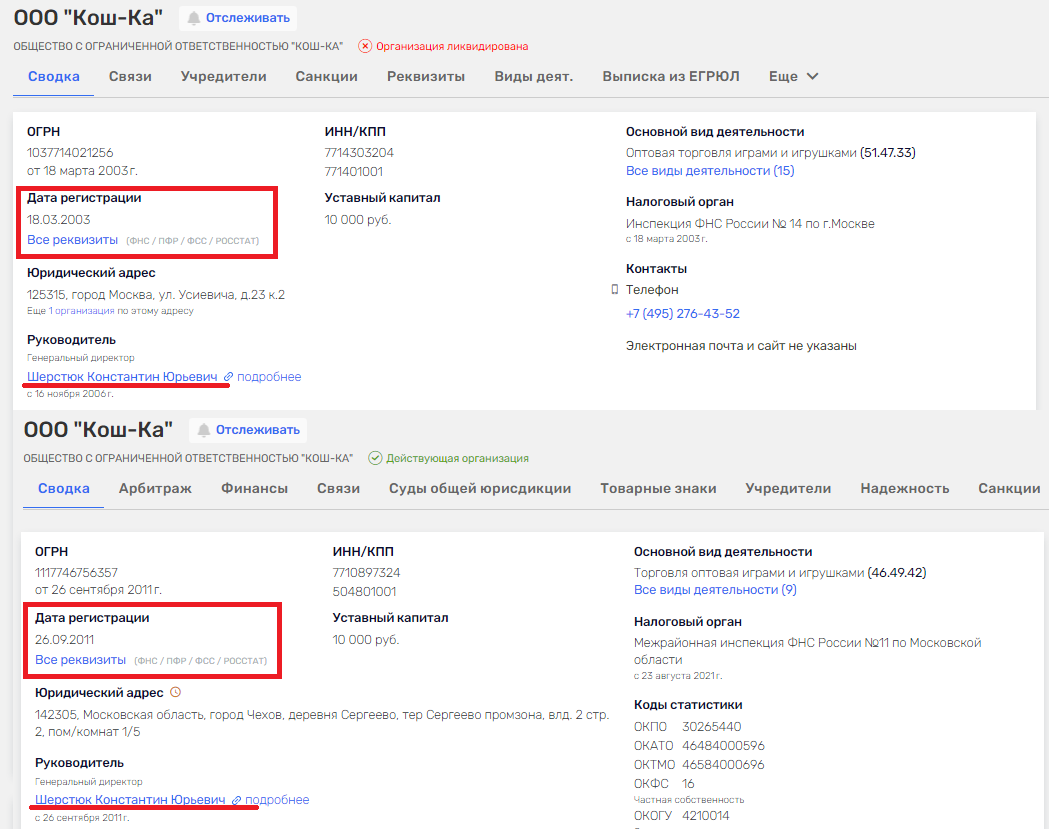Viewport: 1049px width, 829px height.
Task: Click phone number +7 (495) 276-43-52
Action: tap(682, 314)
